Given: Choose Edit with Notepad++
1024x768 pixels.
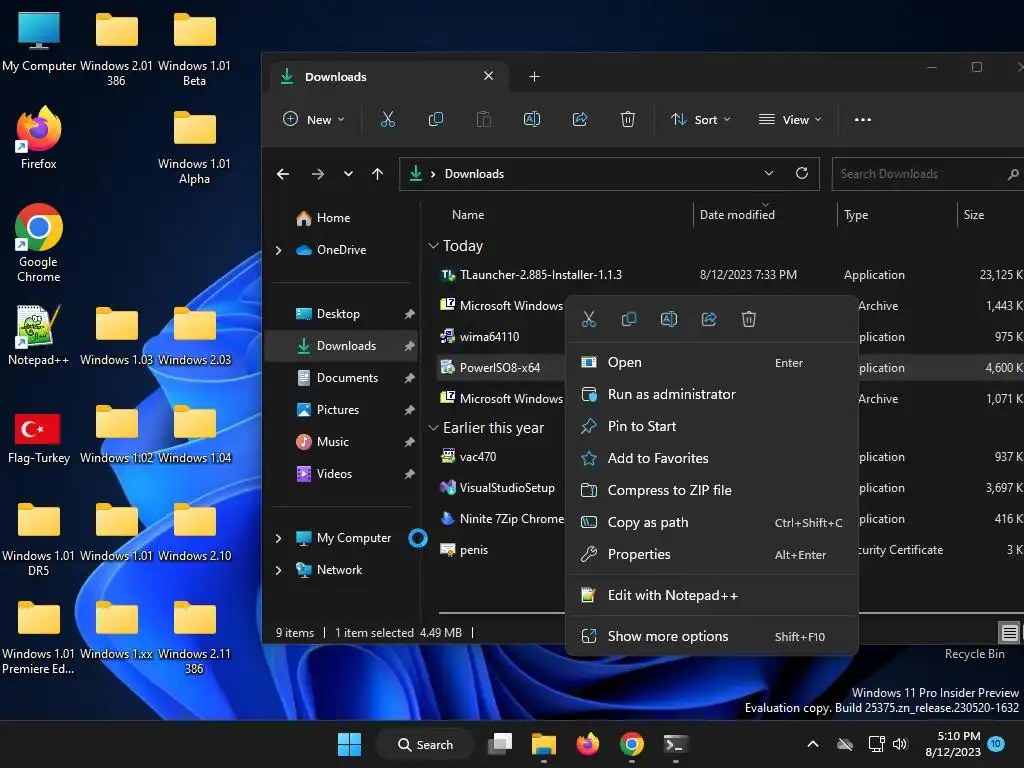Looking at the screenshot, I should (711, 596).
